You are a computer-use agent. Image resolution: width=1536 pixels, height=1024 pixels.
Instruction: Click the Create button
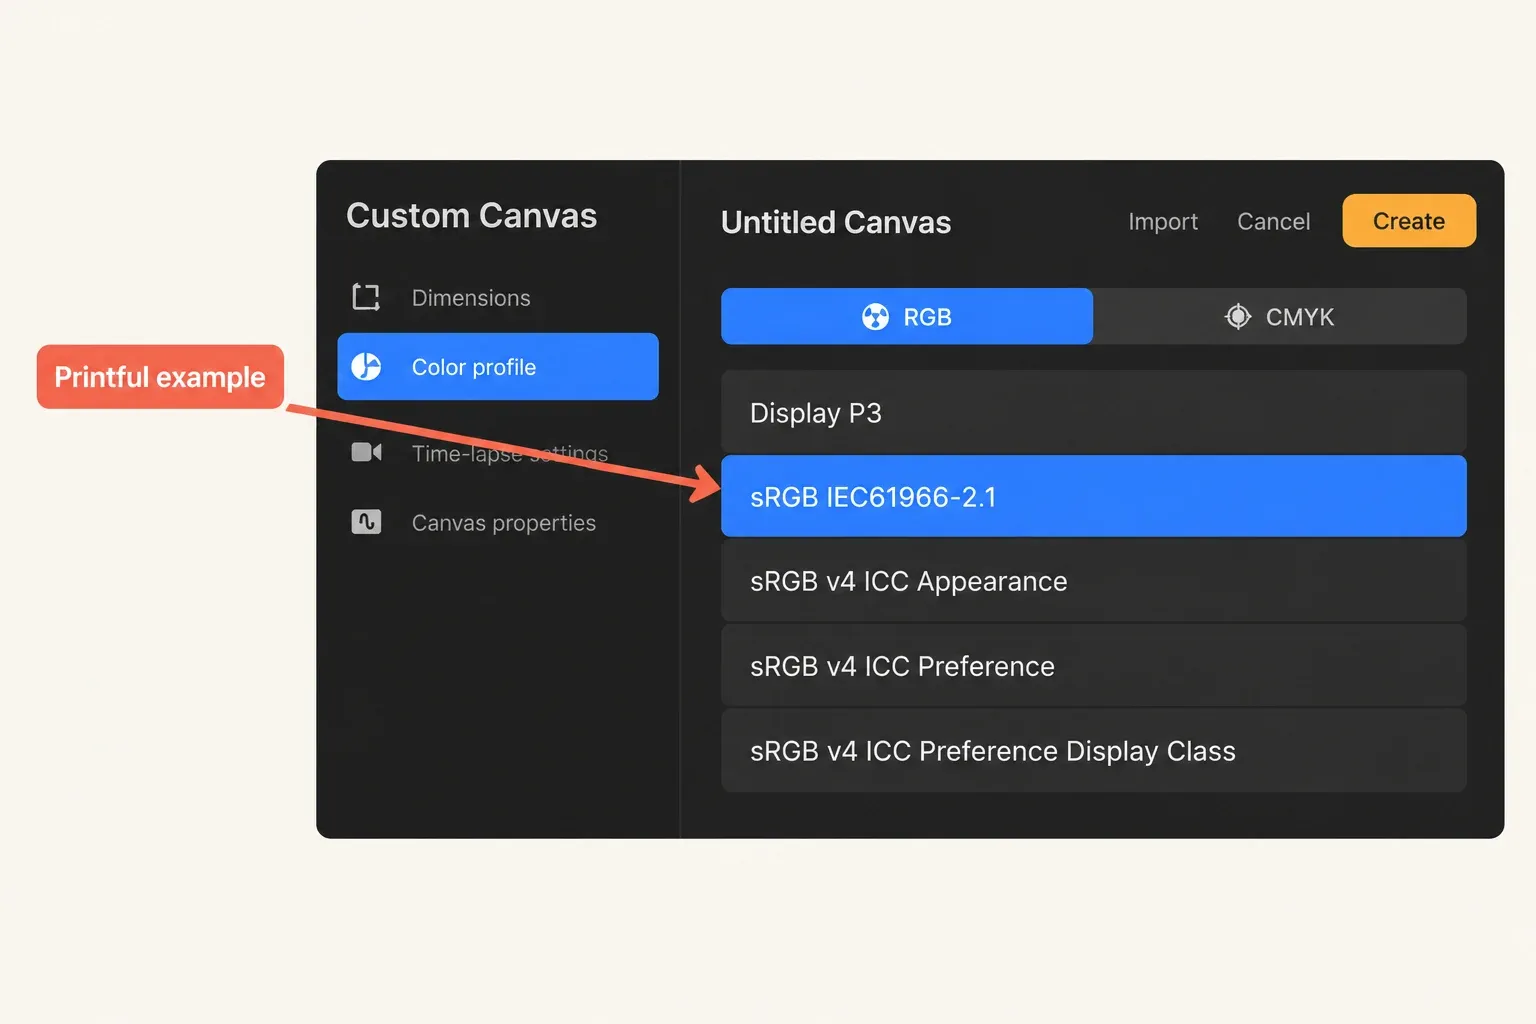pyautogui.click(x=1409, y=221)
